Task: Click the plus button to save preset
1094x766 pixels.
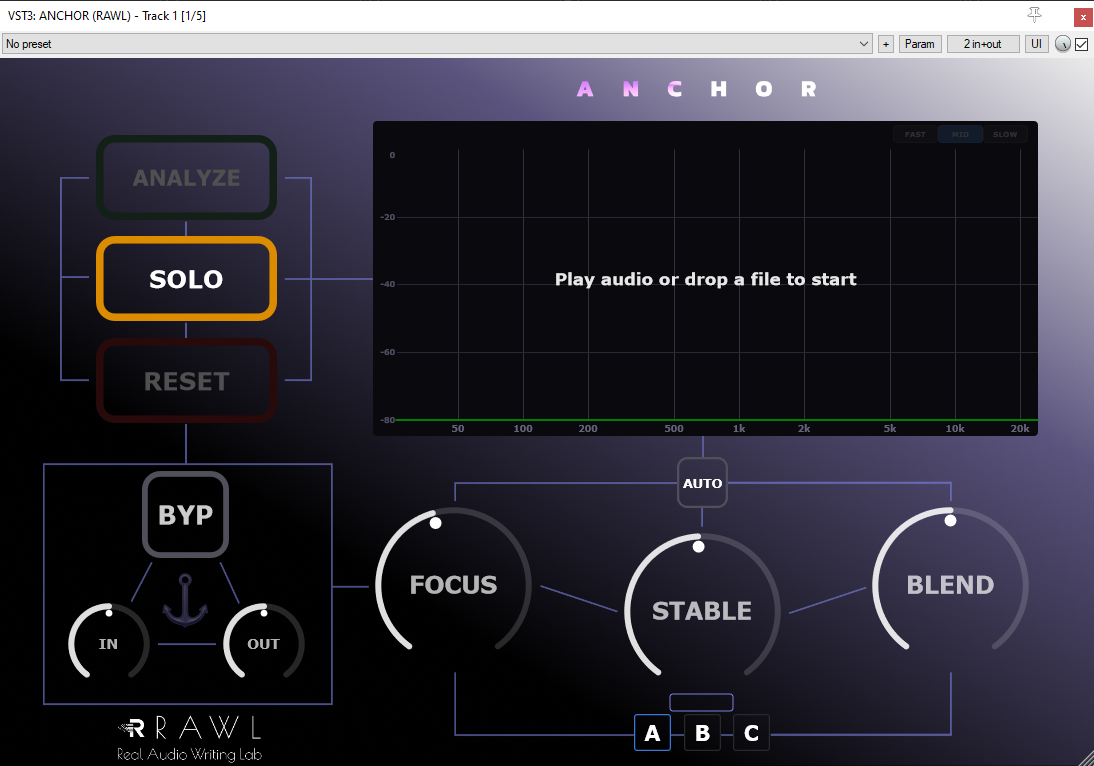Action: 885,44
